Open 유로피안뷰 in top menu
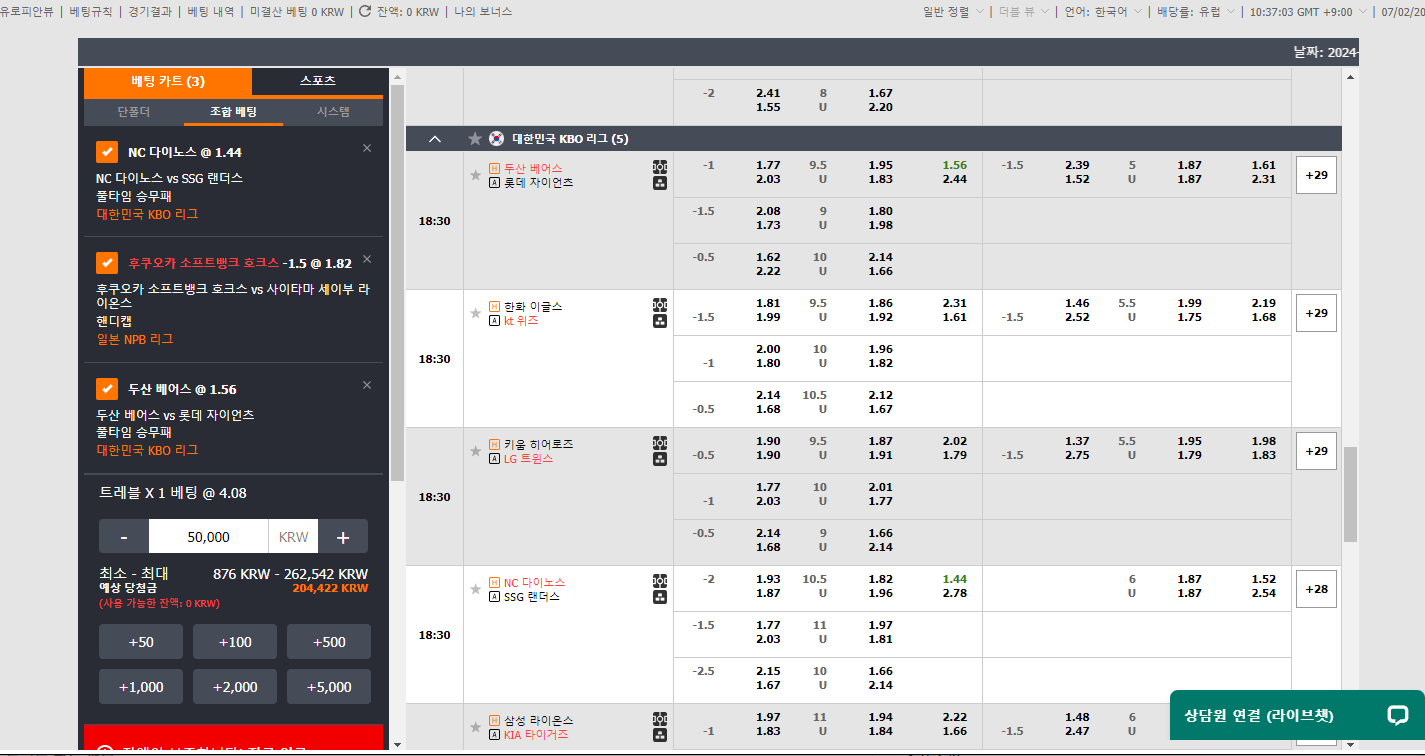This screenshot has width=1425, height=756. 27,12
